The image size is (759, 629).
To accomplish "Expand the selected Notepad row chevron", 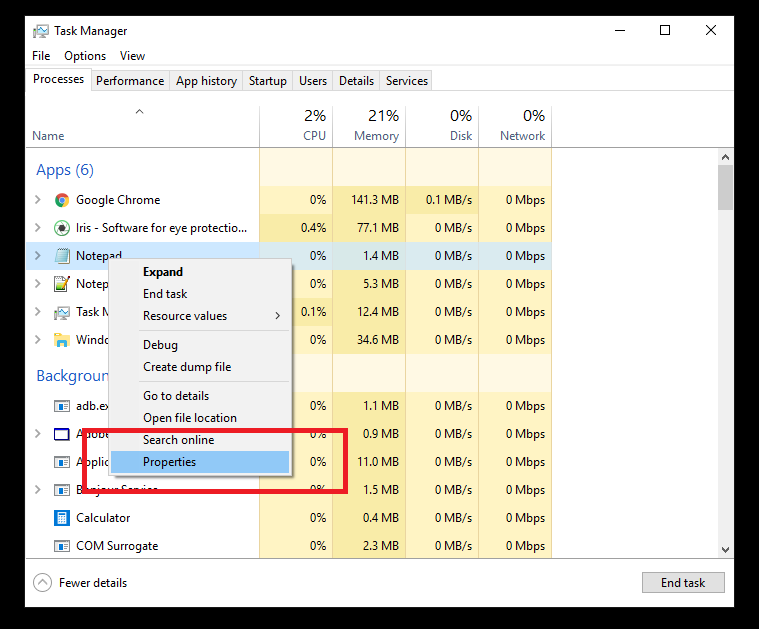I will pyautogui.click(x=38, y=255).
